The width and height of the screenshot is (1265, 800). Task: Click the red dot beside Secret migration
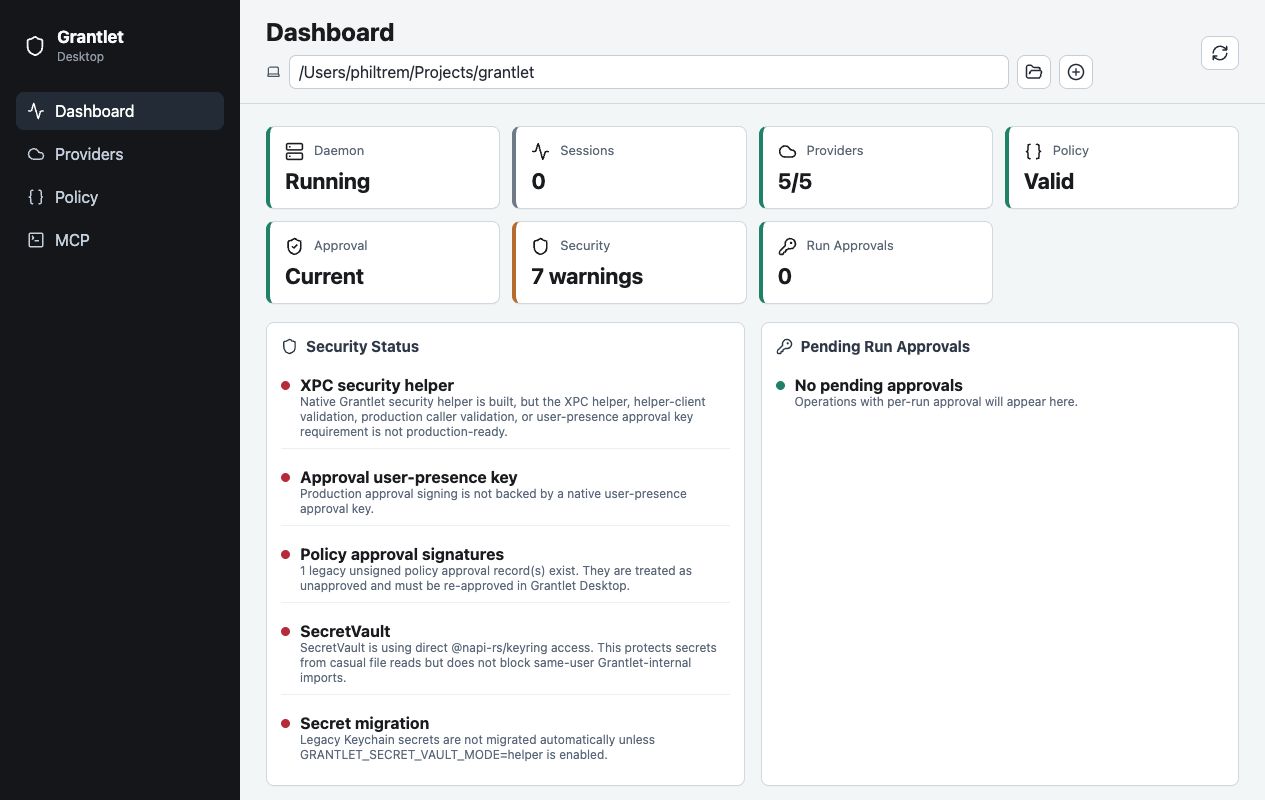[285, 724]
